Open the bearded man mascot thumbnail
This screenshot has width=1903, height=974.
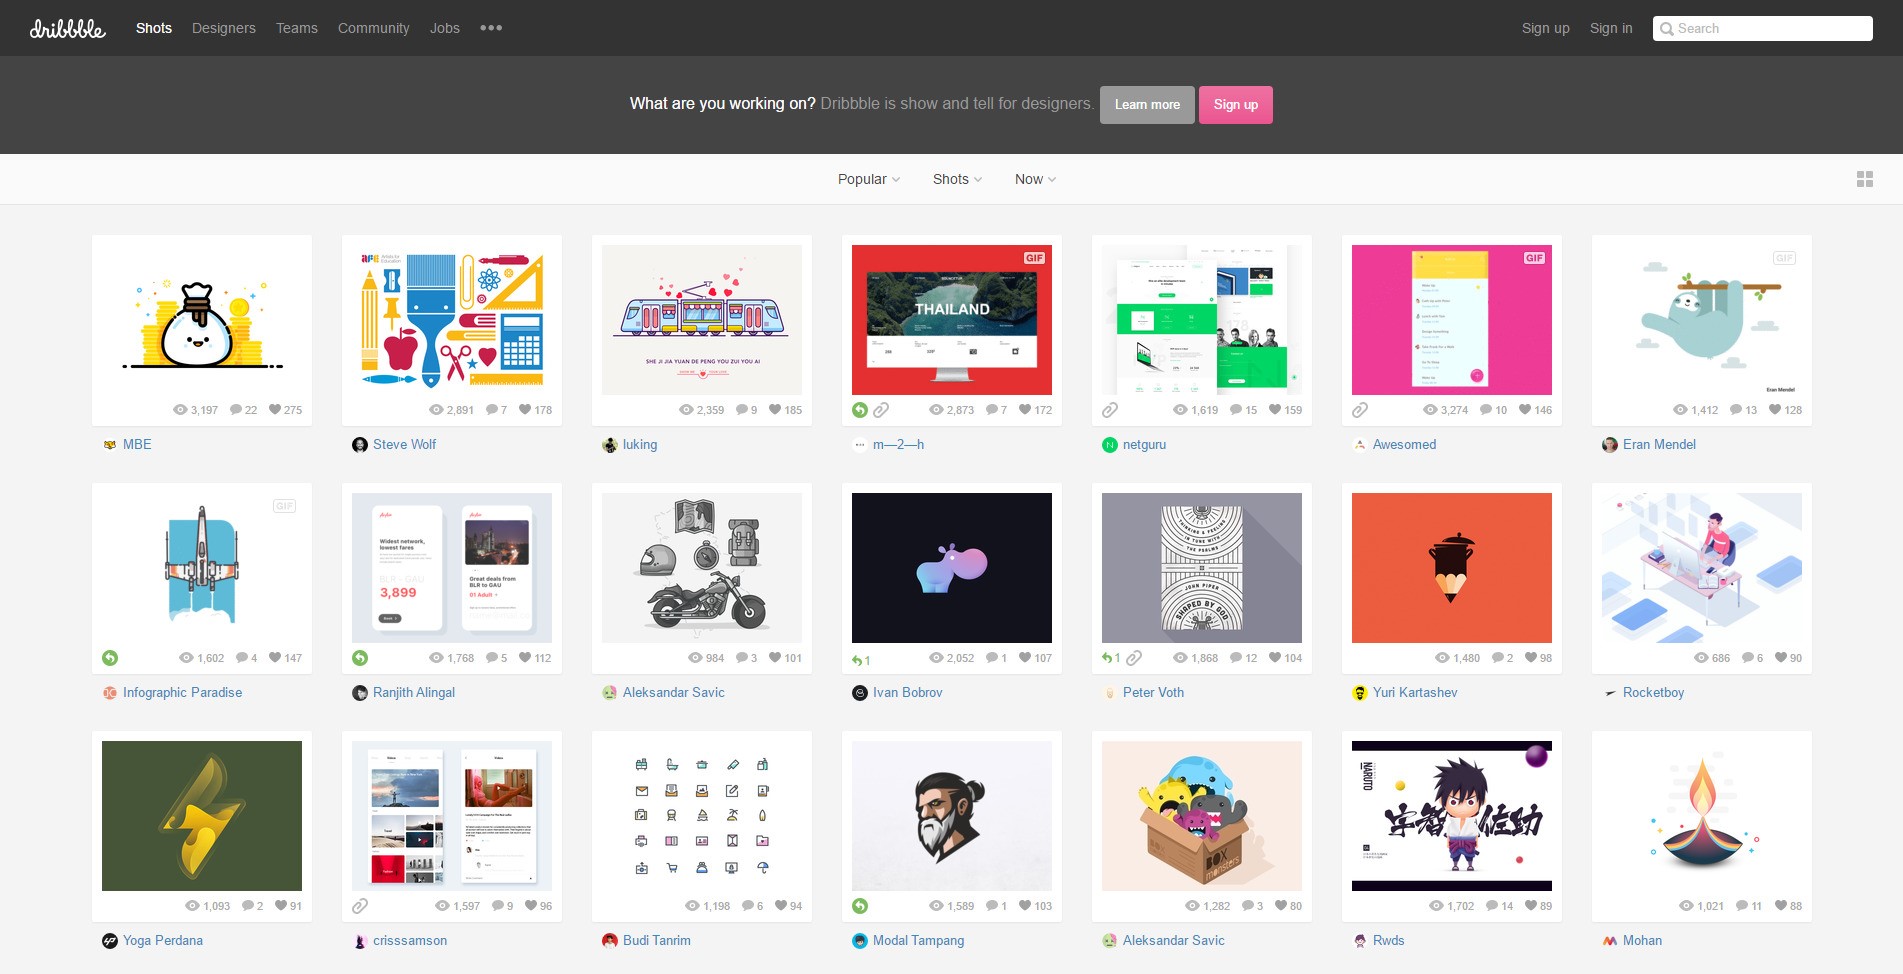(952, 816)
